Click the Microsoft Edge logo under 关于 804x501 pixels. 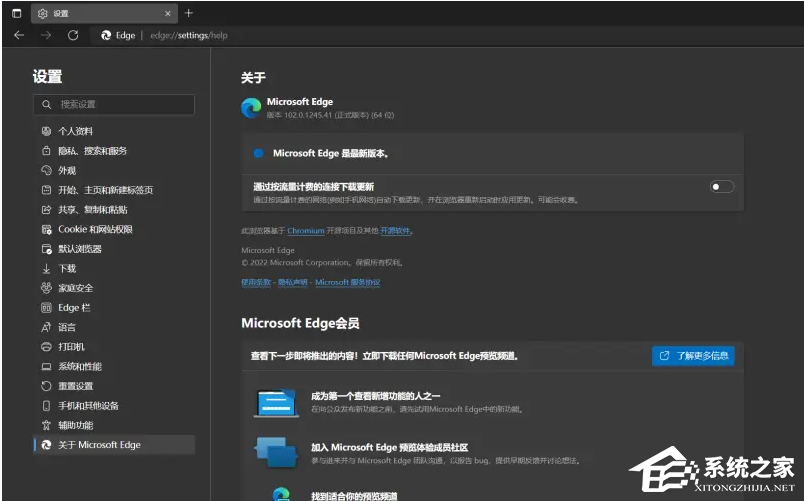coord(251,108)
